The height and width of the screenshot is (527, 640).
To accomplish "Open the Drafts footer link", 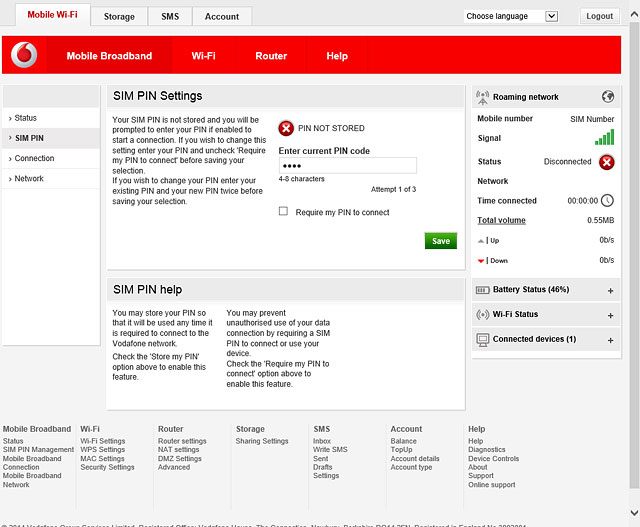I will click(x=322, y=467).
